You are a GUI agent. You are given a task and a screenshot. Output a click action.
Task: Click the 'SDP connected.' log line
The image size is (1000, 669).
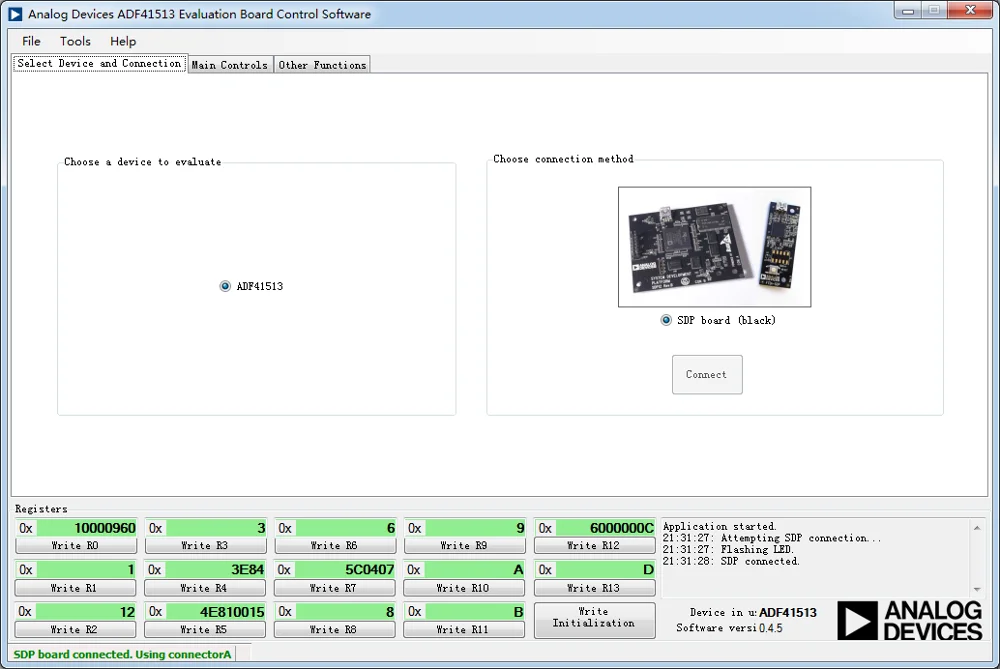(731, 561)
